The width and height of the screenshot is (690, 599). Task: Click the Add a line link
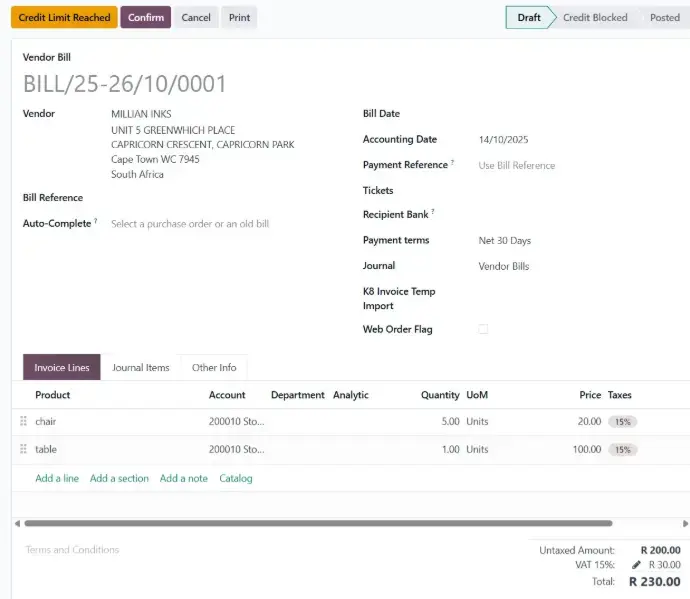point(57,479)
